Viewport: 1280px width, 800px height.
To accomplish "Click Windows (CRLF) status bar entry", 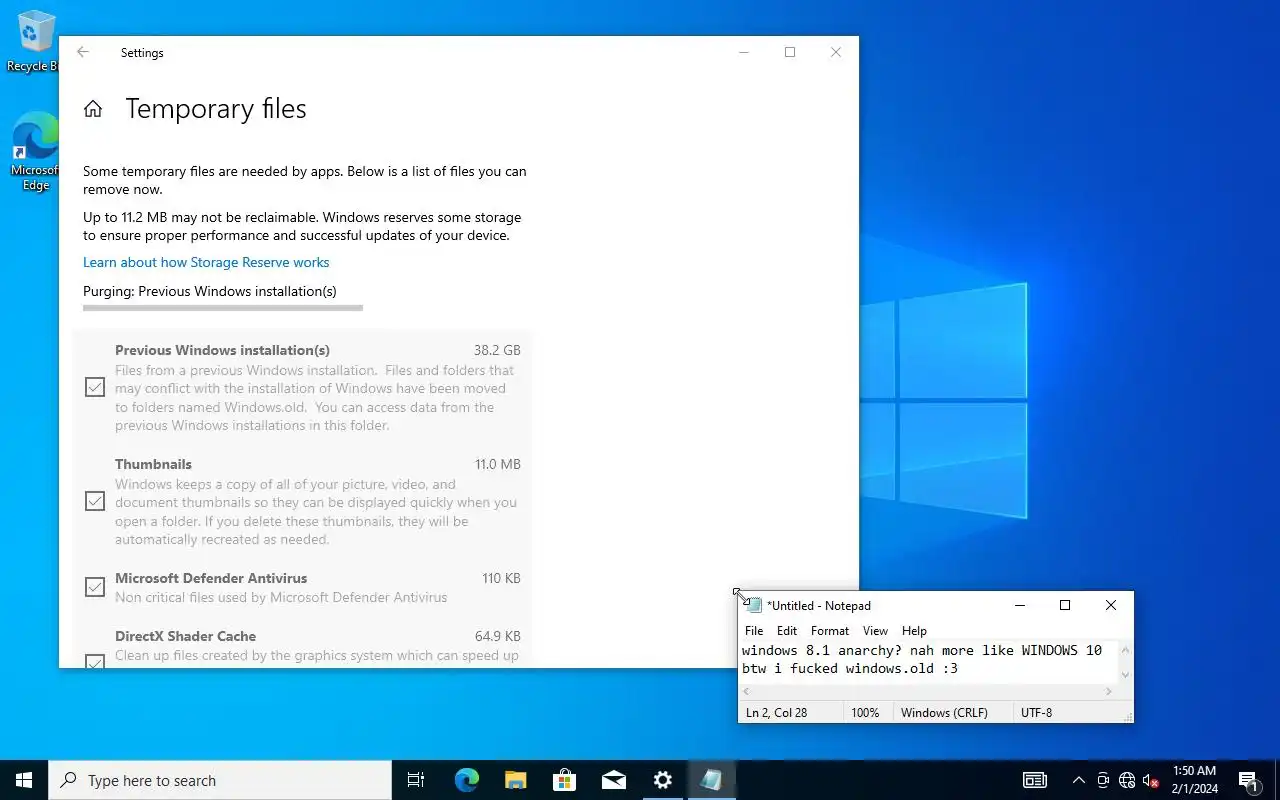I will [x=944, y=713].
